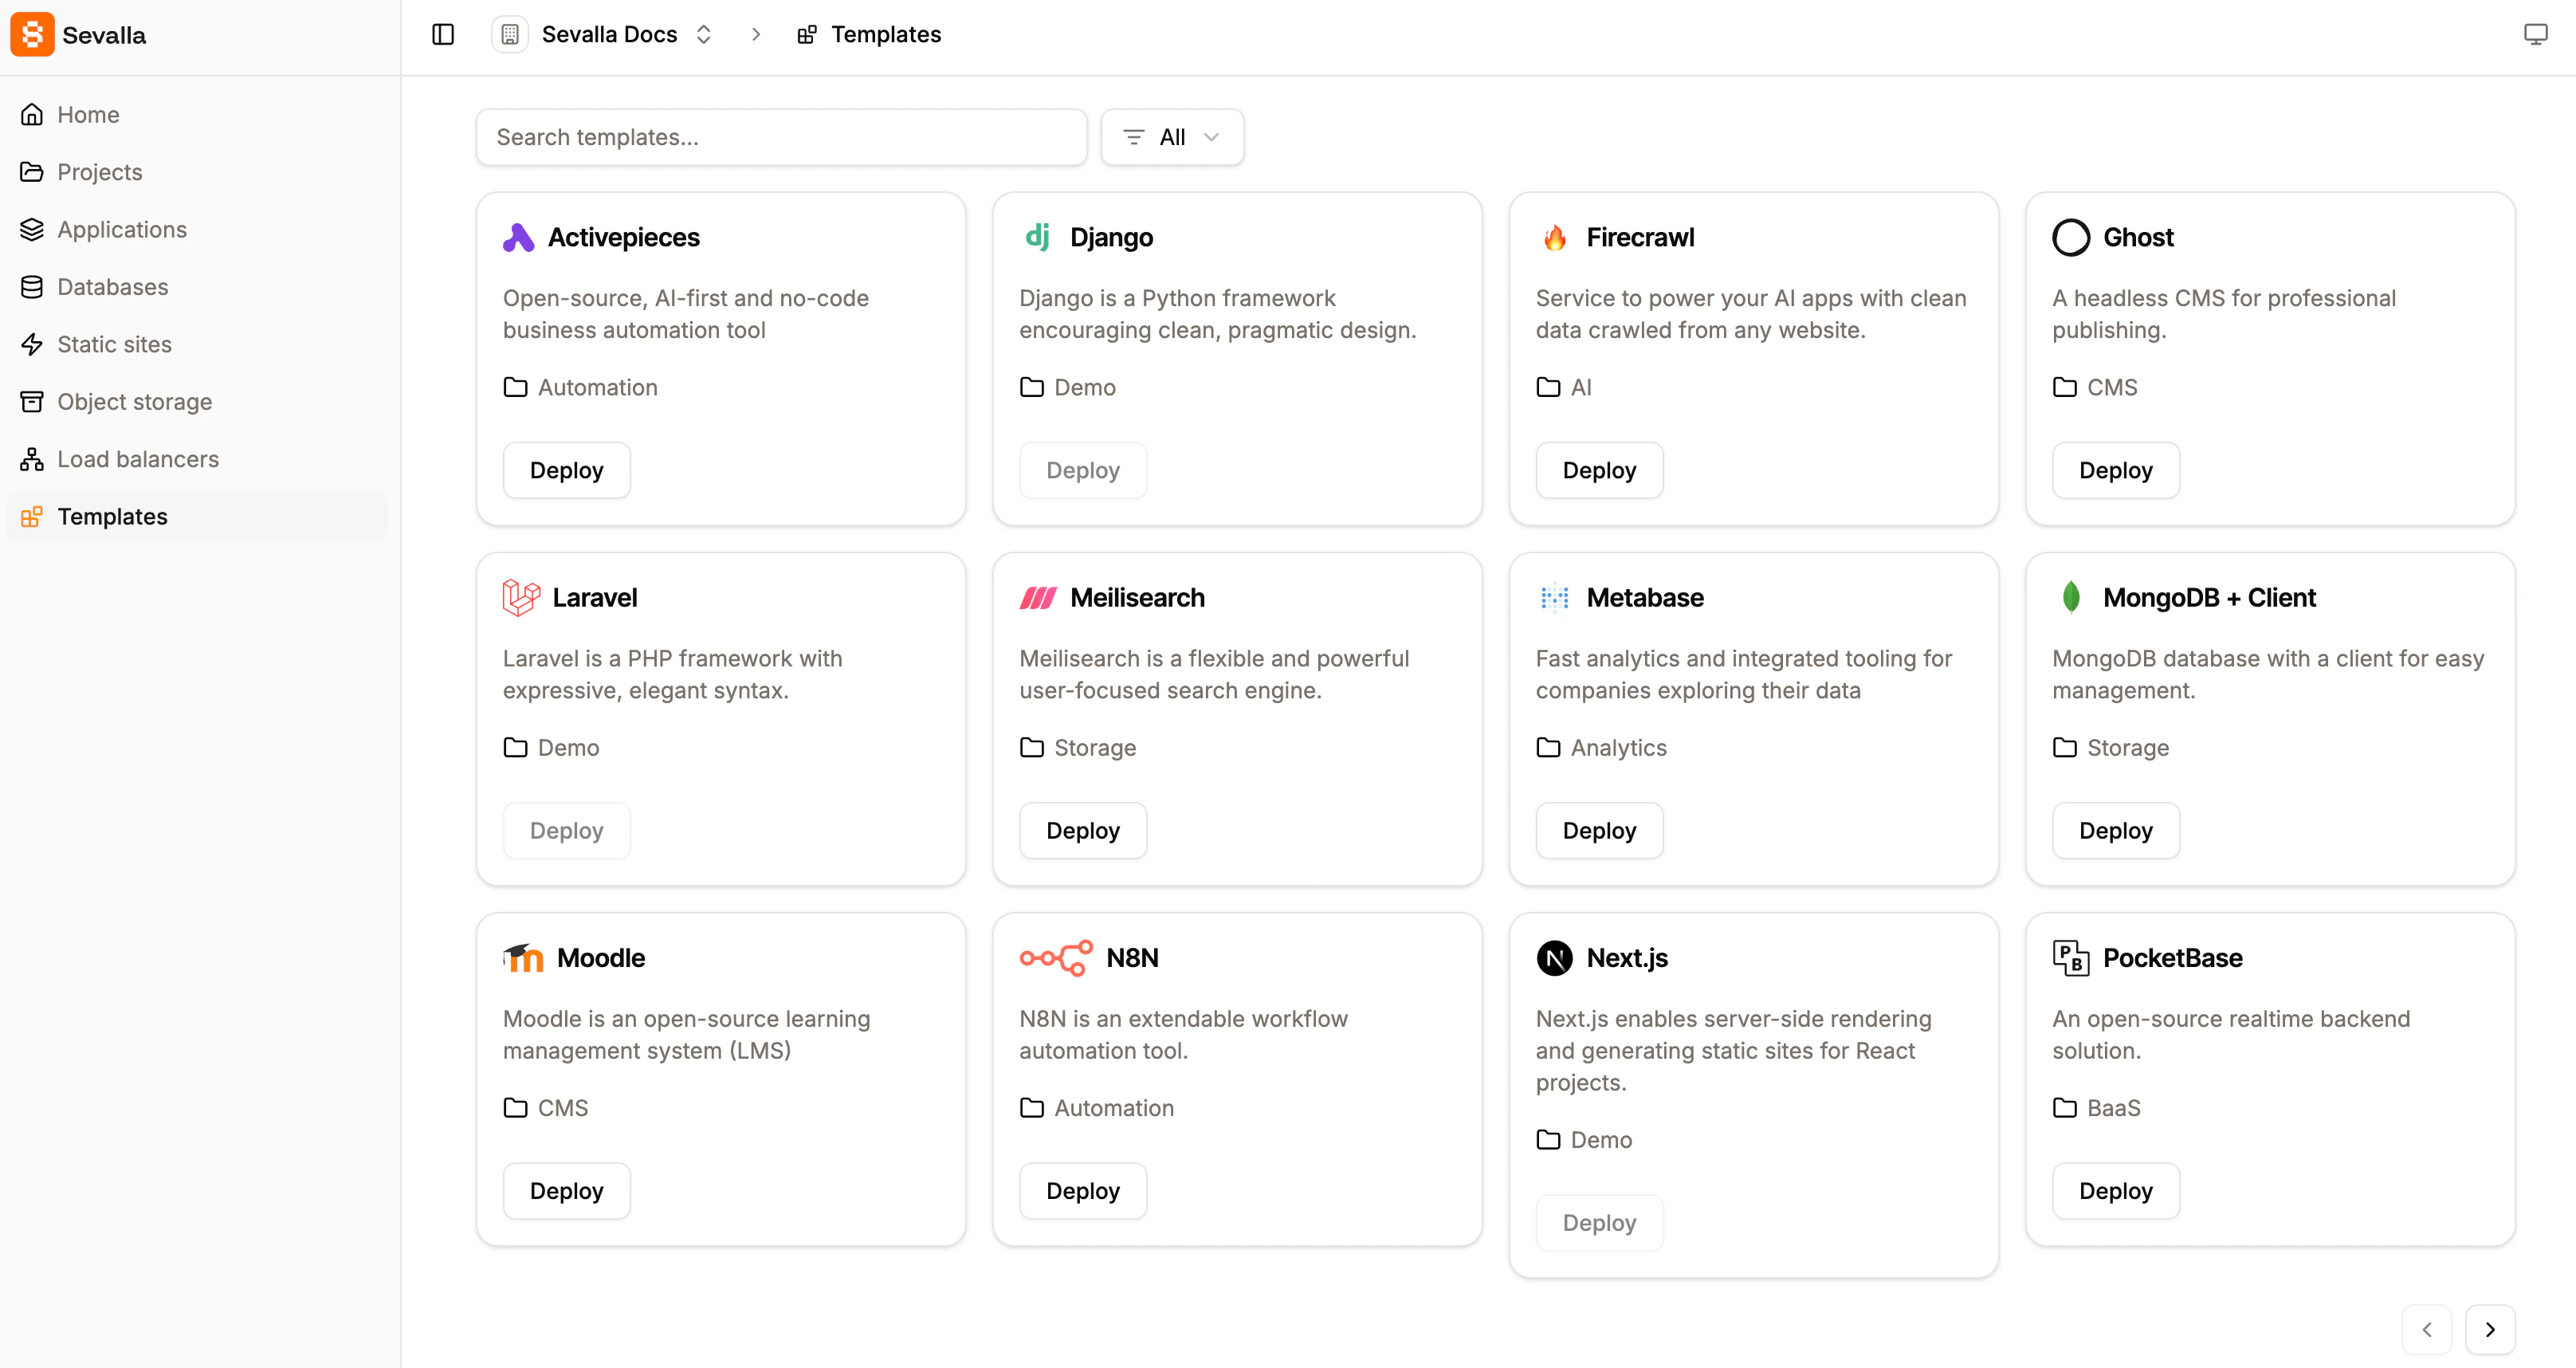This screenshot has width=2576, height=1368.
Task: Click the Demo category on Laravel card
Action: [568, 748]
